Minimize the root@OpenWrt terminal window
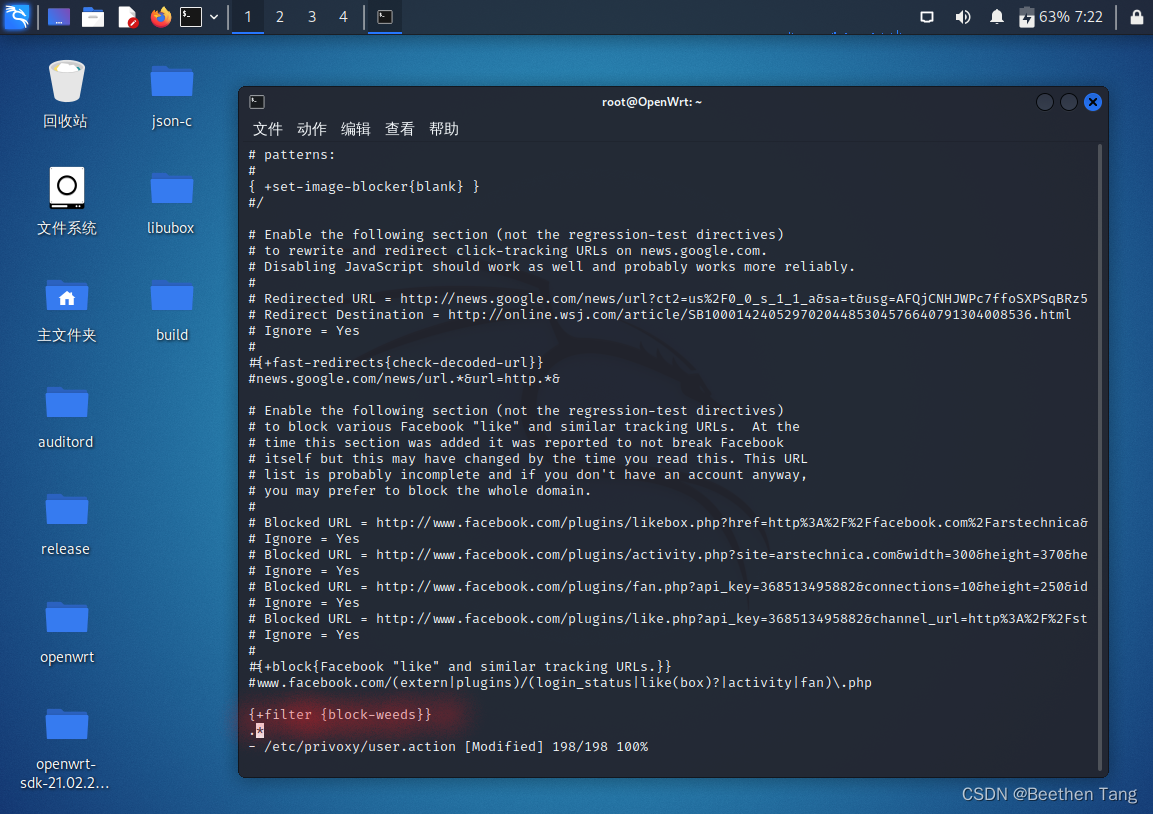 pos(1045,102)
